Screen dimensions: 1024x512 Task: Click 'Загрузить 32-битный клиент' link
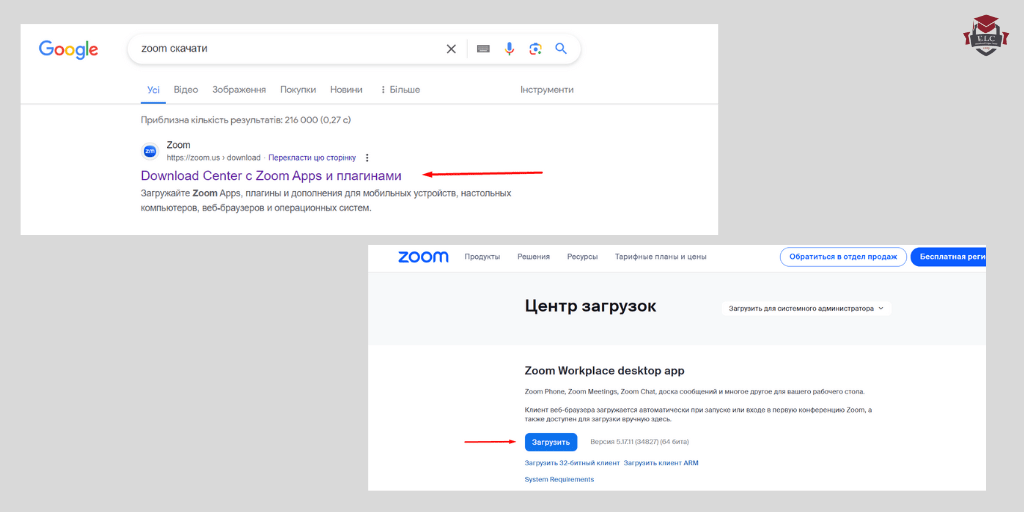point(572,463)
